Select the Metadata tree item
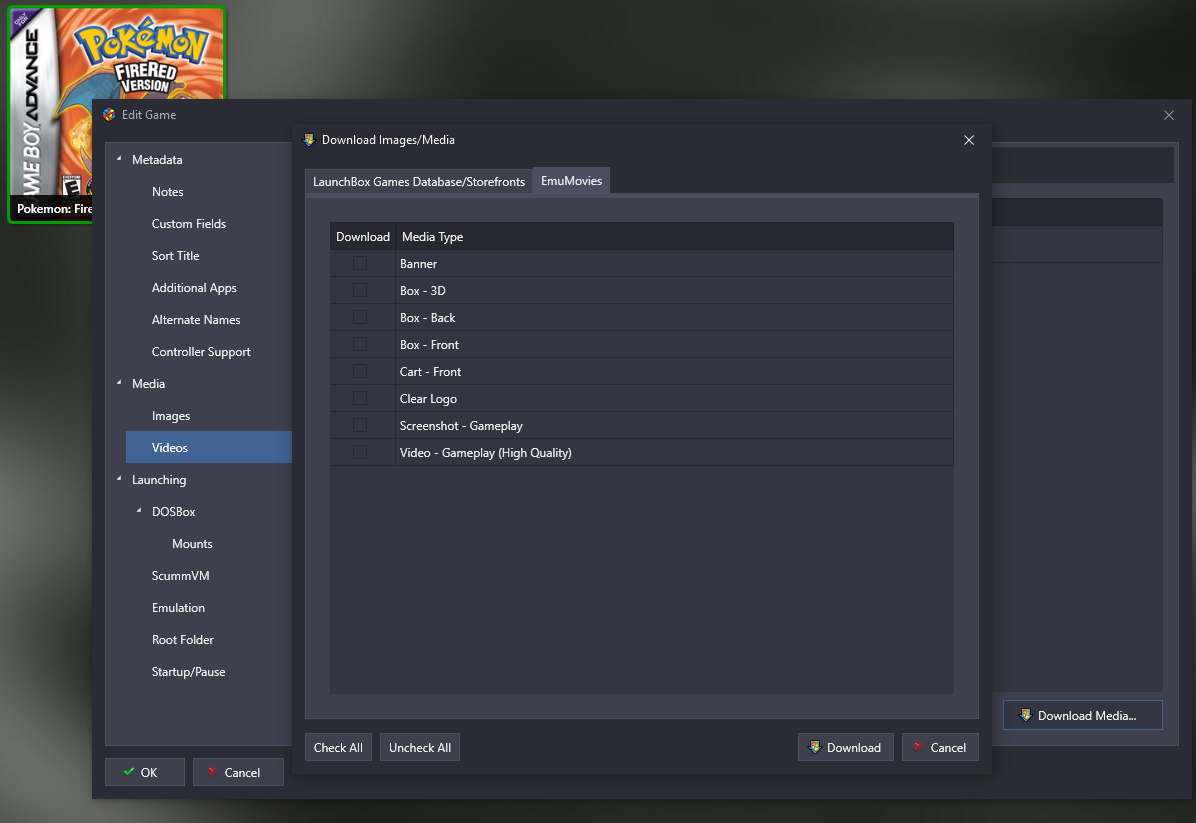1196x823 pixels. (157, 159)
